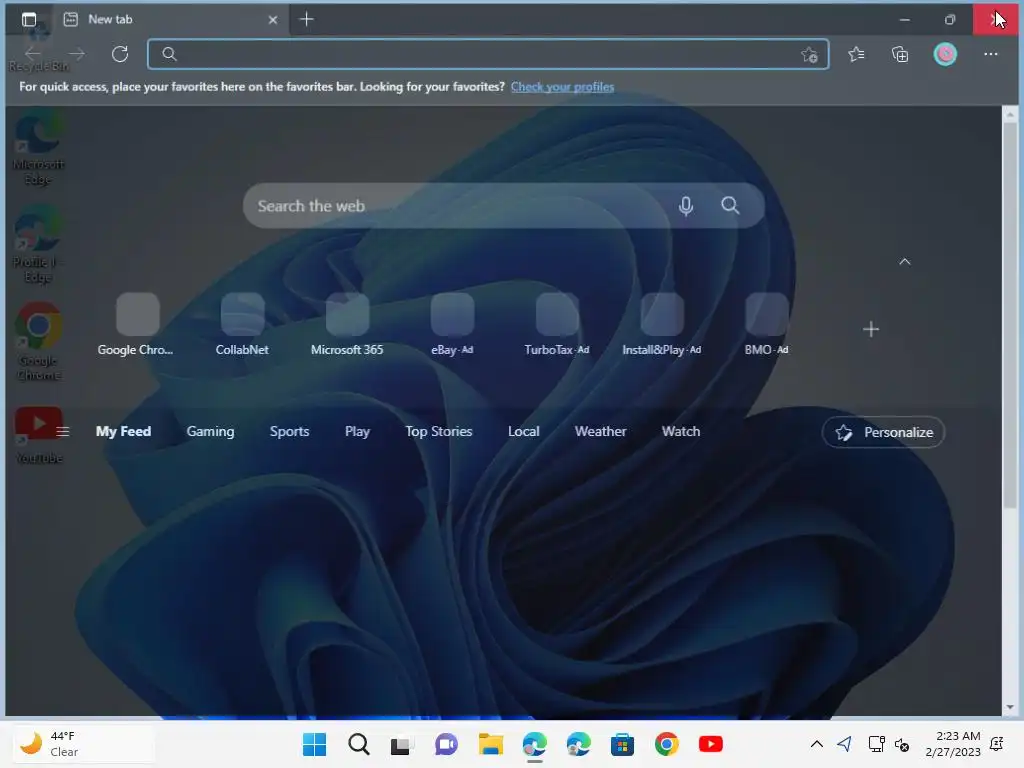This screenshot has height=768, width=1024.
Task: Open taskbar Search
Action: [359, 744]
